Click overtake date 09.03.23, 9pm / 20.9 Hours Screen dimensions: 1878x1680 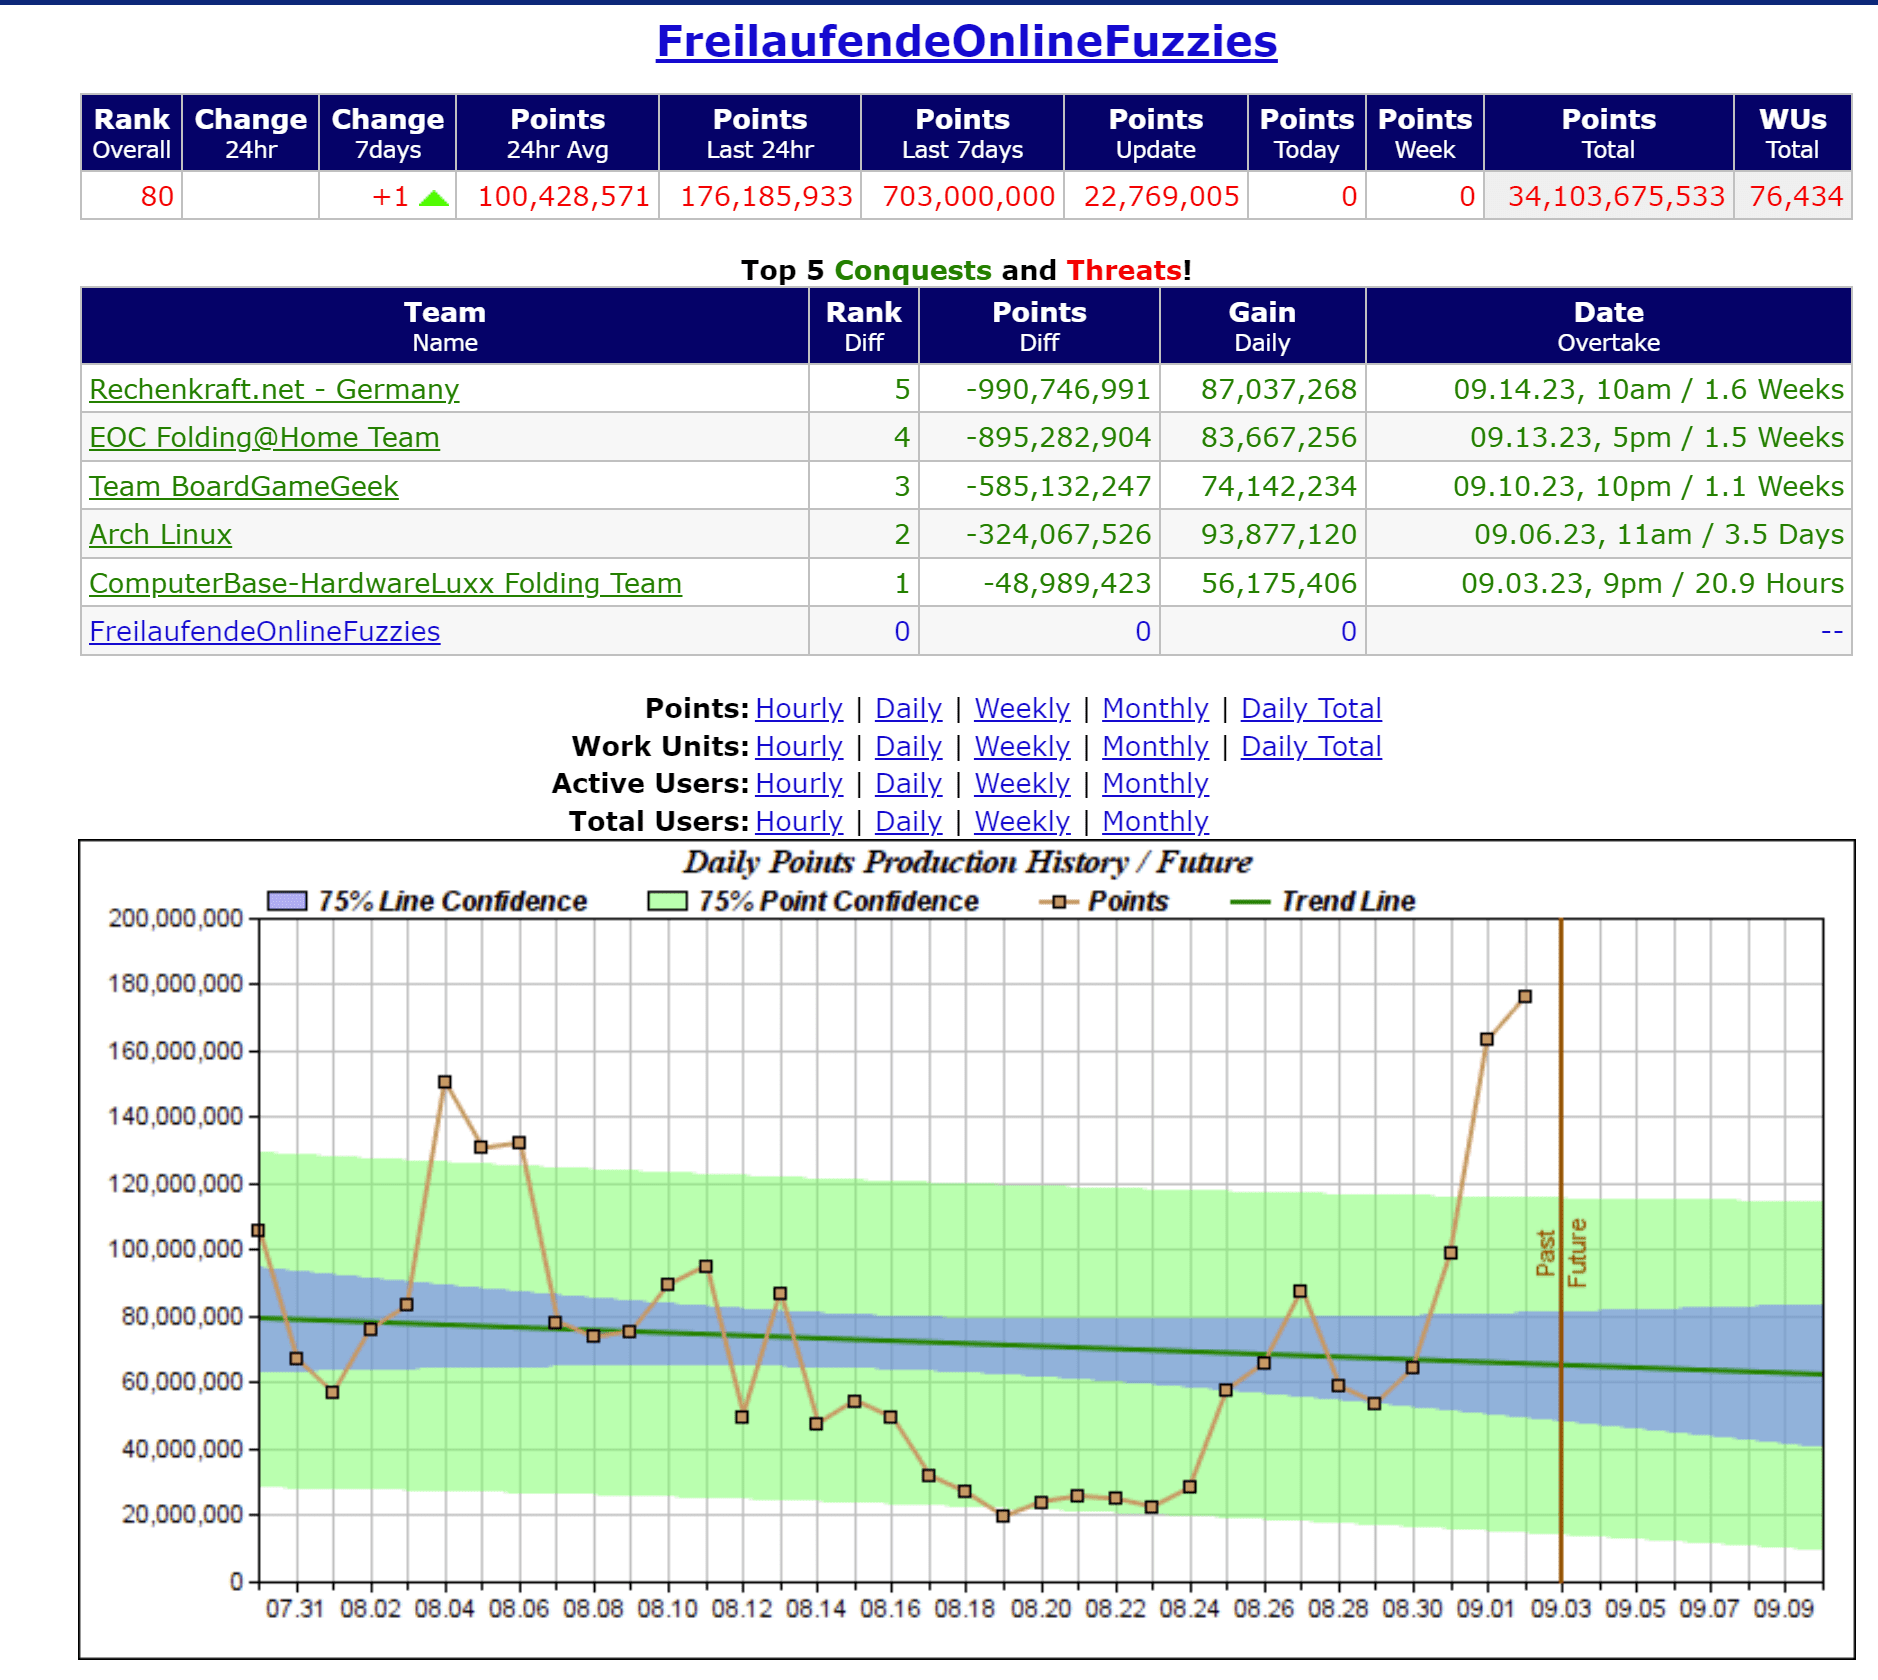(1652, 583)
